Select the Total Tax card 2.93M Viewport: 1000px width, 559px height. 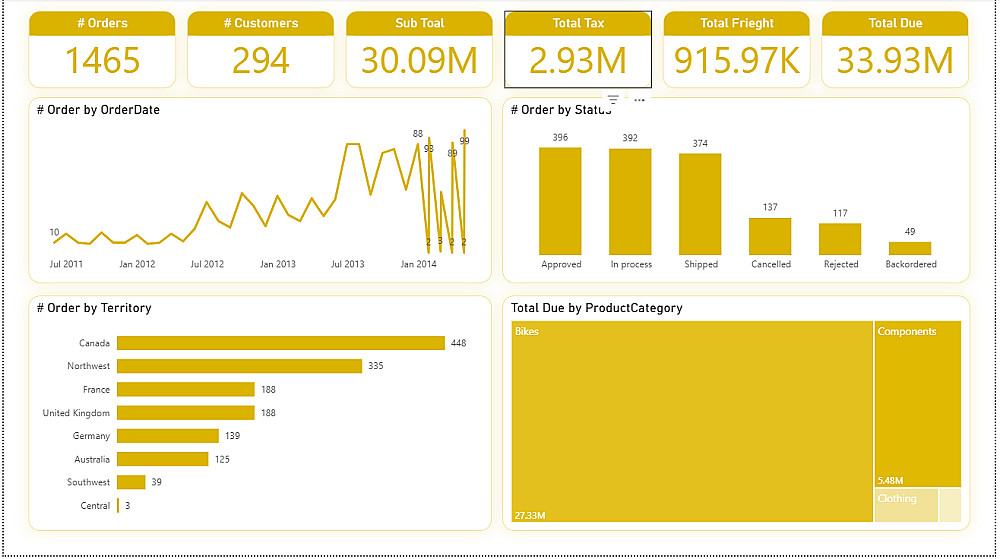pos(578,50)
